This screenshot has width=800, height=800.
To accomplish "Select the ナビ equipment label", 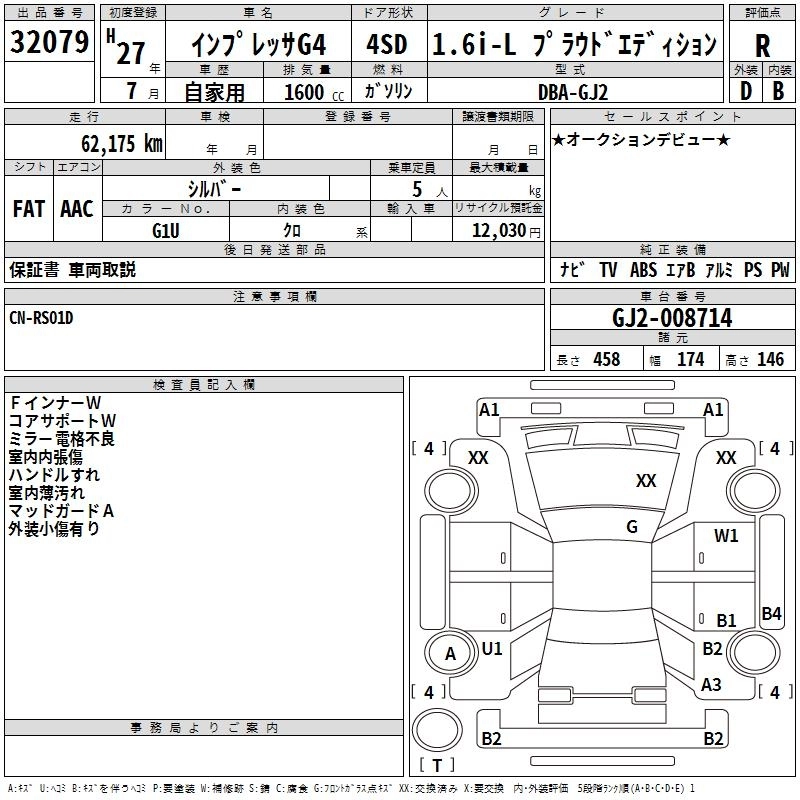I will coord(572,270).
